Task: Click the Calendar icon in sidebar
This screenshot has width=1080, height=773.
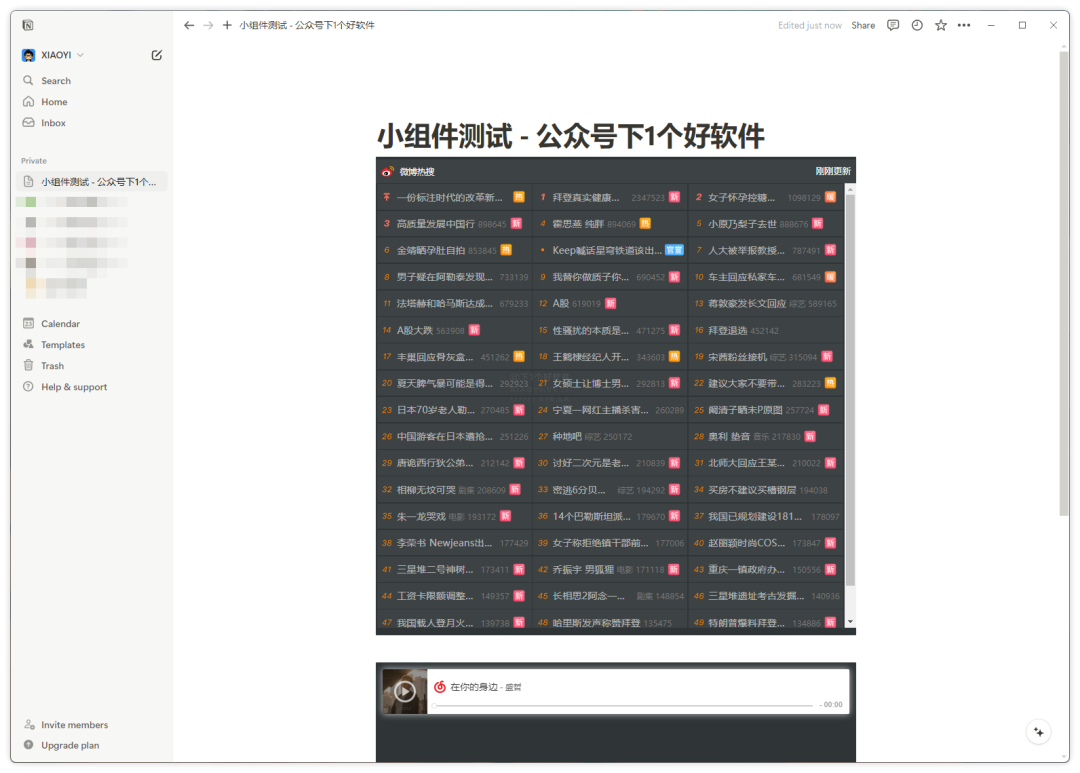Action: (28, 323)
